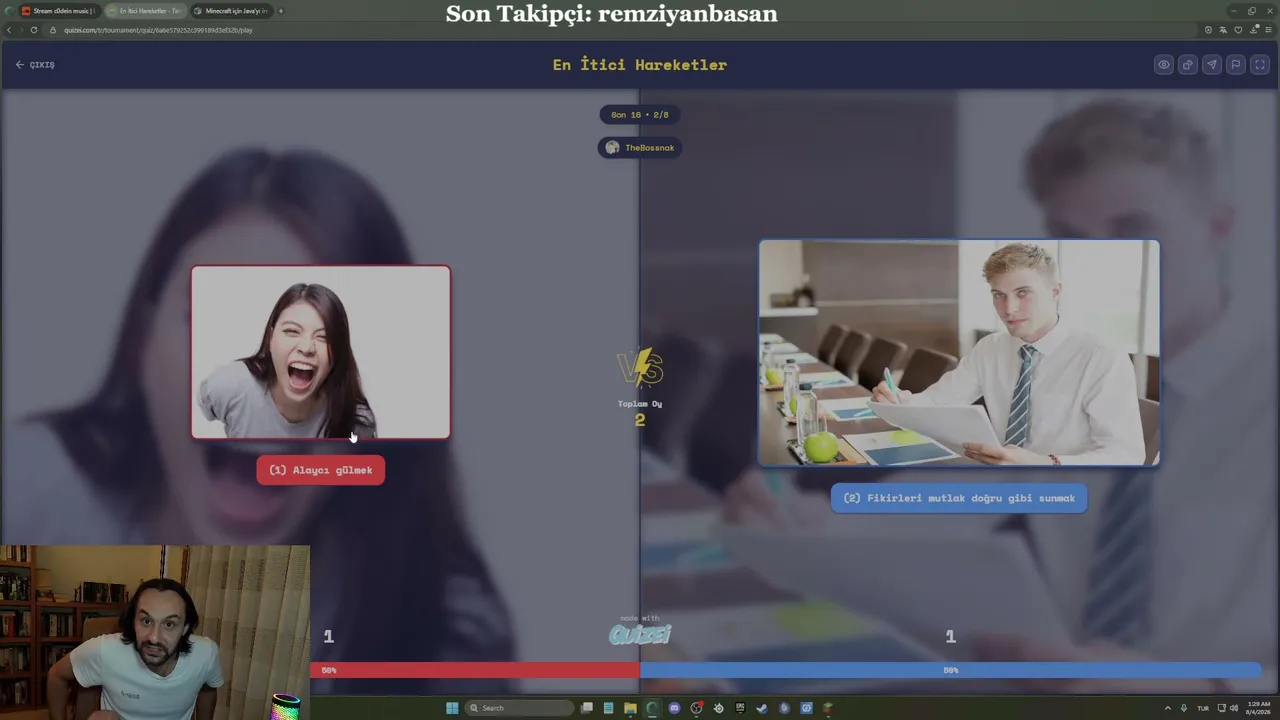
Task: Click the translate page icon
Action: pyautogui.click(x=1223, y=30)
